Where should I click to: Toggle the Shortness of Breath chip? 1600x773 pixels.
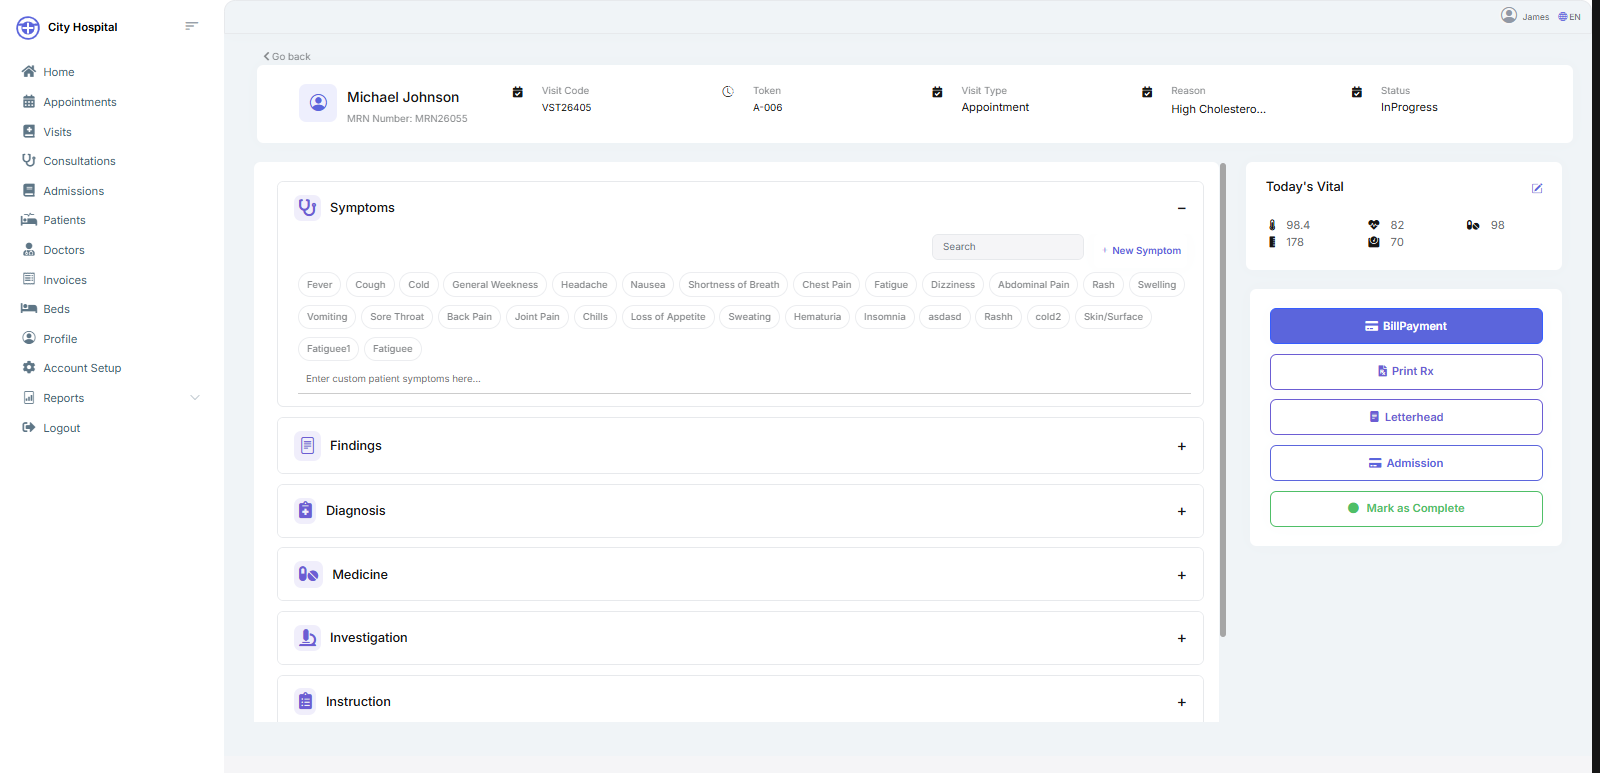733,285
